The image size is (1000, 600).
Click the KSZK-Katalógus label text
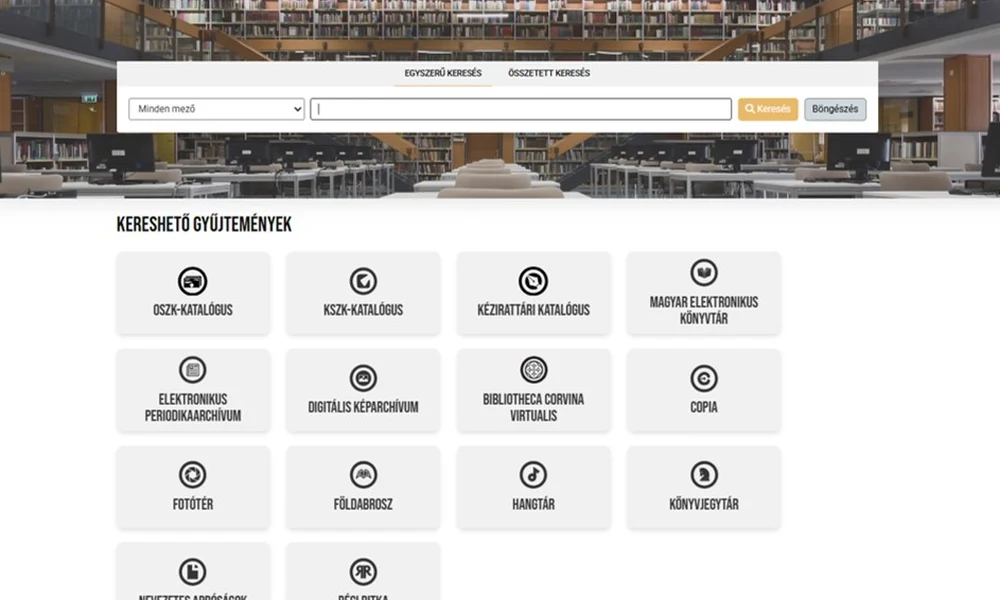point(363,310)
